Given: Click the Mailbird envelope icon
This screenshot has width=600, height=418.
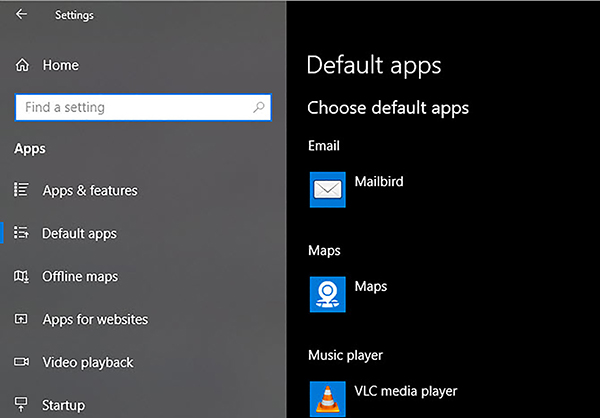Looking at the screenshot, I should pos(328,190).
